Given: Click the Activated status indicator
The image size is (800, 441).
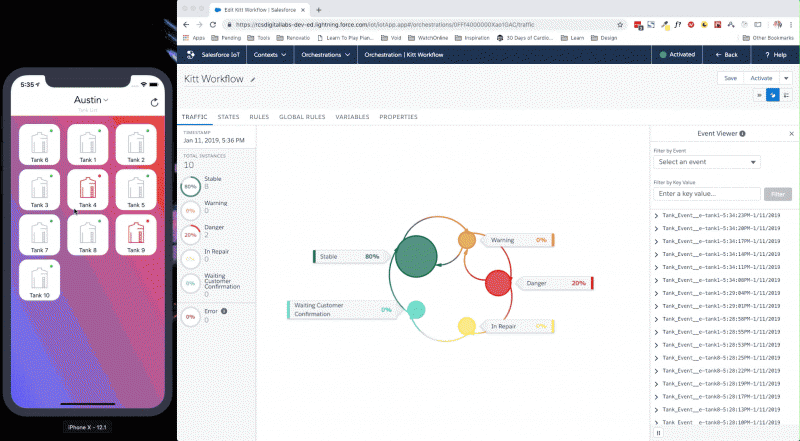Looking at the screenshot, I should point(677,55).
